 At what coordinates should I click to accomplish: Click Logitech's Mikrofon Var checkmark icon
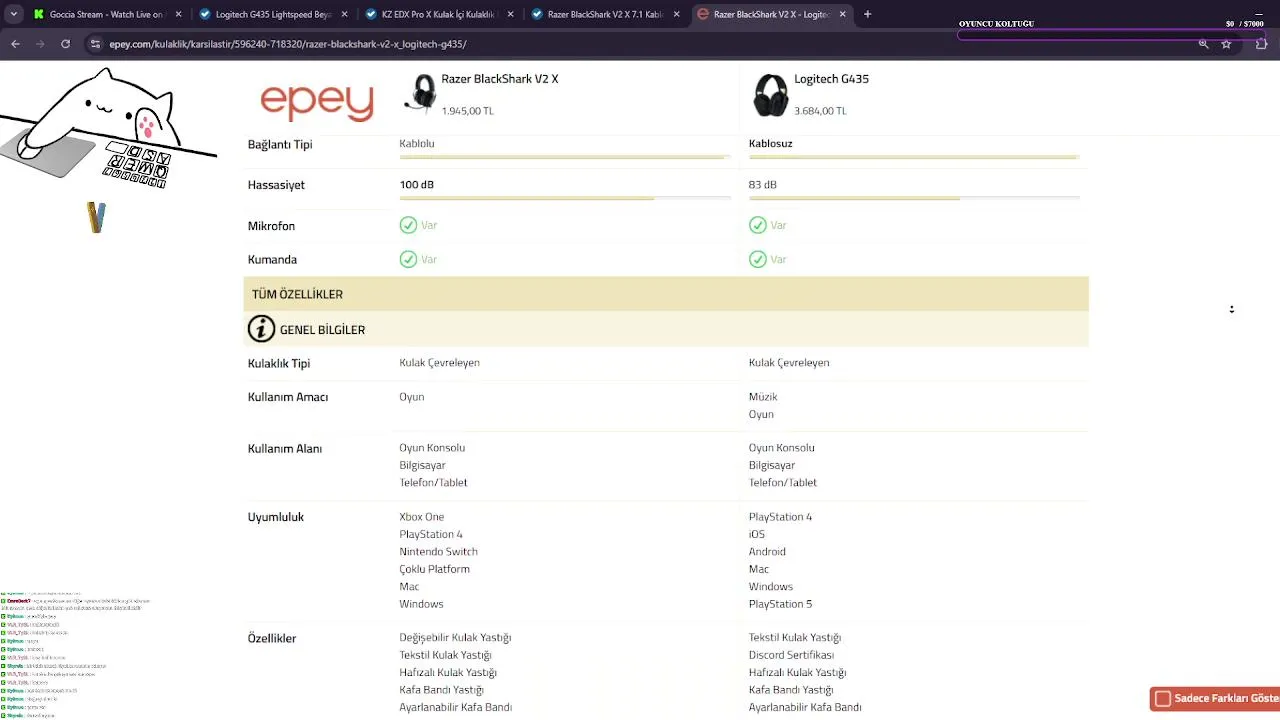coord(758,225)
